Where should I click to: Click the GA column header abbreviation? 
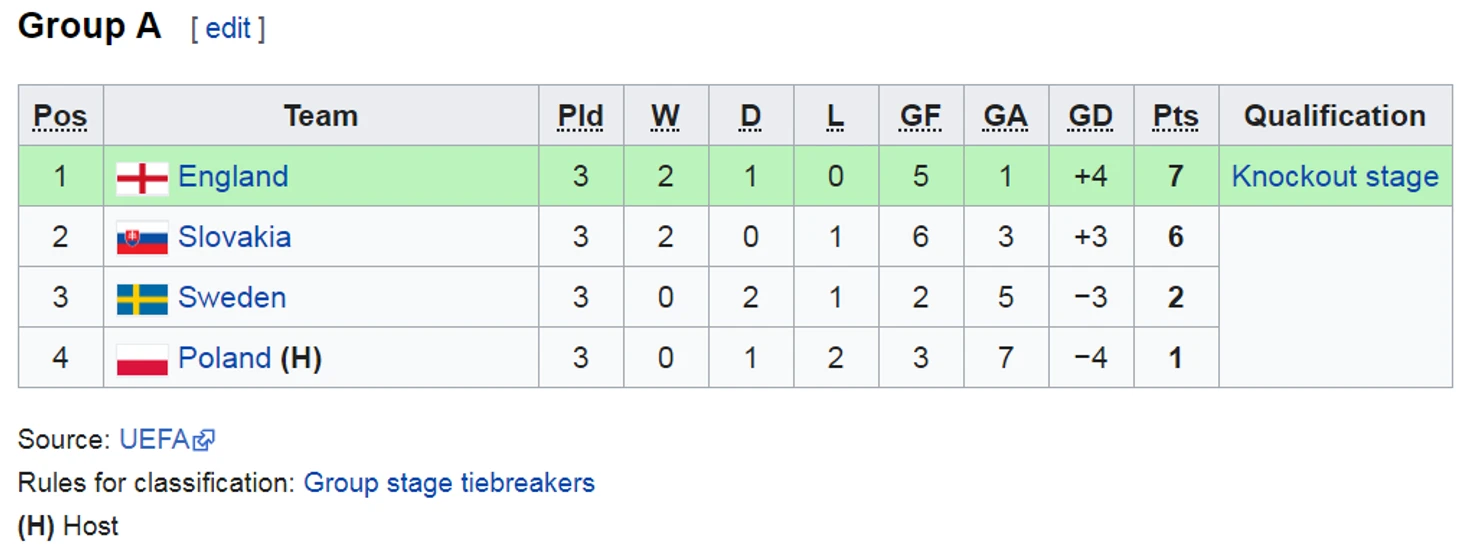(1006, 117)
